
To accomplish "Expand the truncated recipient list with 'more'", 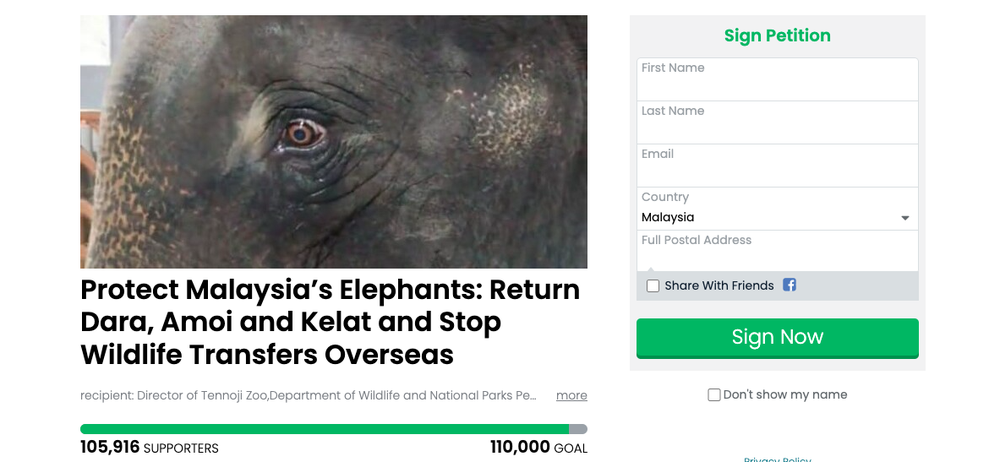I will [x=571, y=395].
